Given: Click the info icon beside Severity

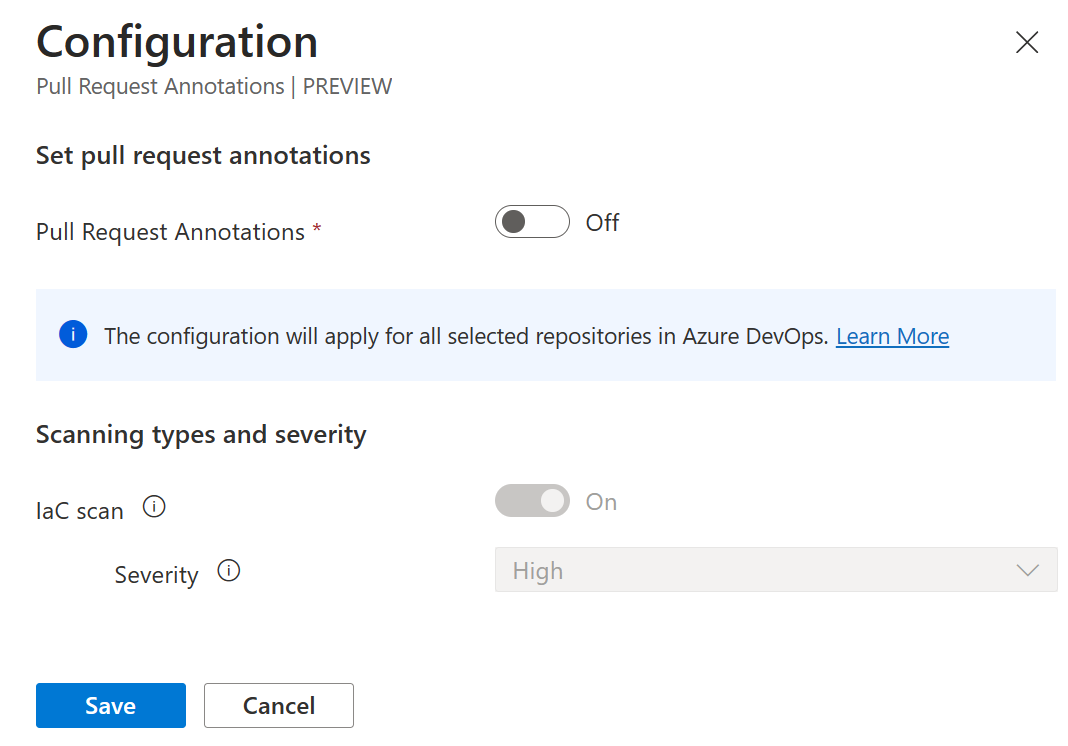Looking at the screenshot, I should (x=229, y=570).
